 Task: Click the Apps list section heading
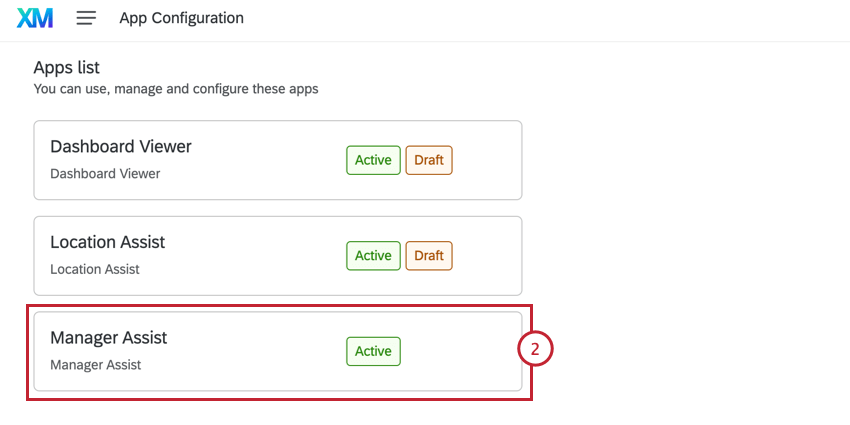point(67,68)
